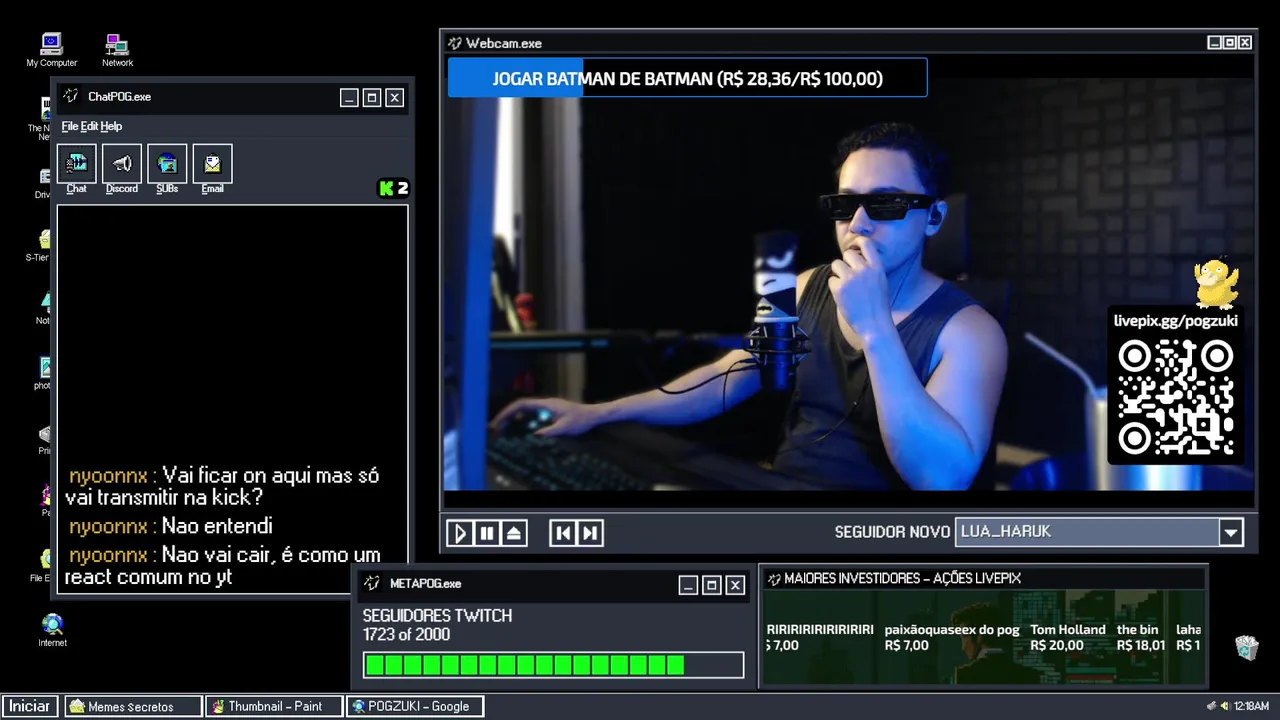The height and width of the screenshot is (720, 1280).
Task: Expand the SEGUIDOR NOVO dropdown arrow
Action: 1231,532
